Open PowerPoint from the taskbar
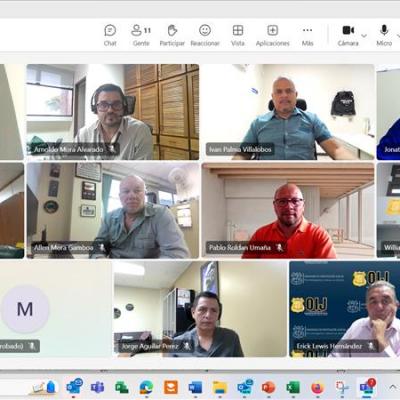The image size is (400, 400). [x=269, y=387]
